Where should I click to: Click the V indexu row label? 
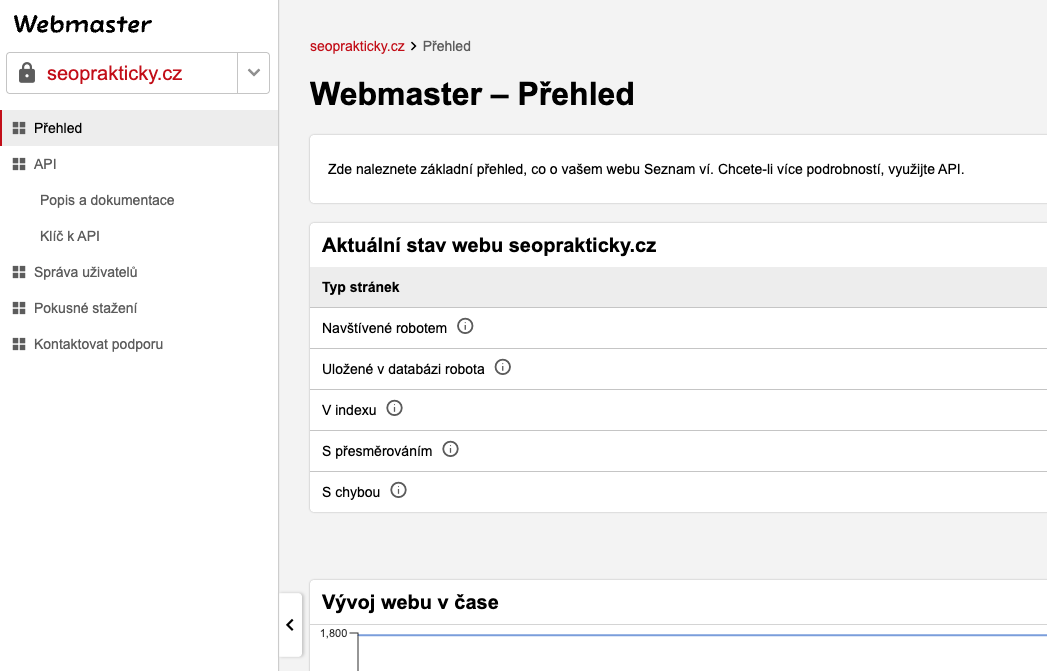pos(349,410)
